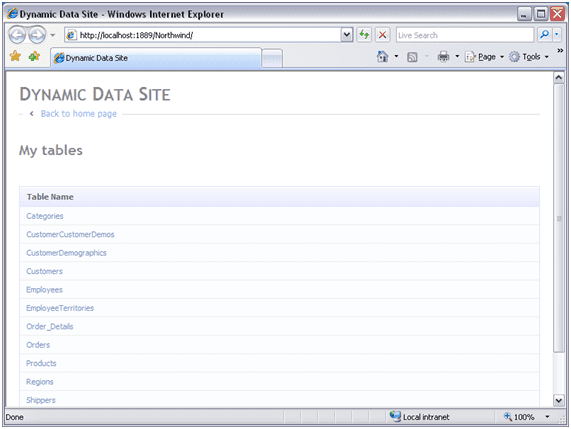Open the Order_Details table link
The height and width of the screenshot is (429, 571).
(x=50, y=326)
